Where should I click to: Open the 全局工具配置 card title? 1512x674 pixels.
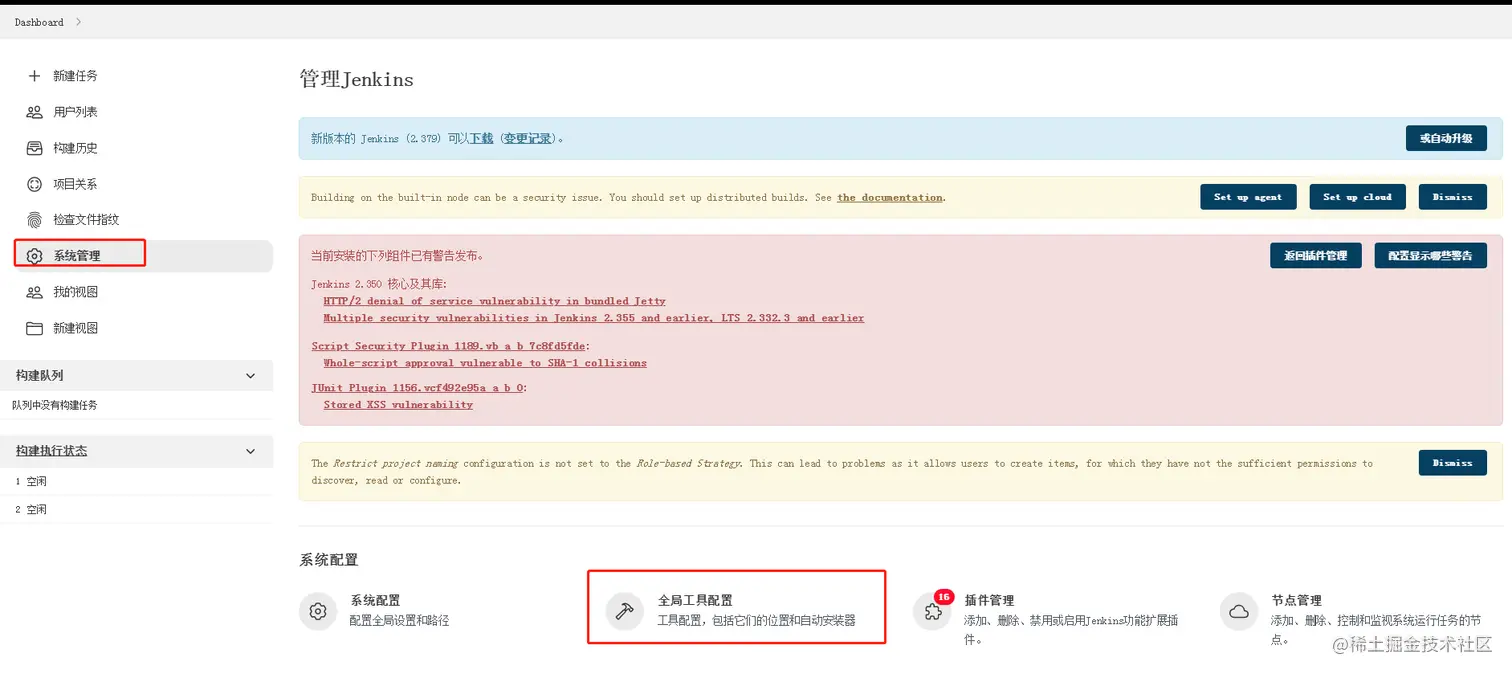[695, 601]
